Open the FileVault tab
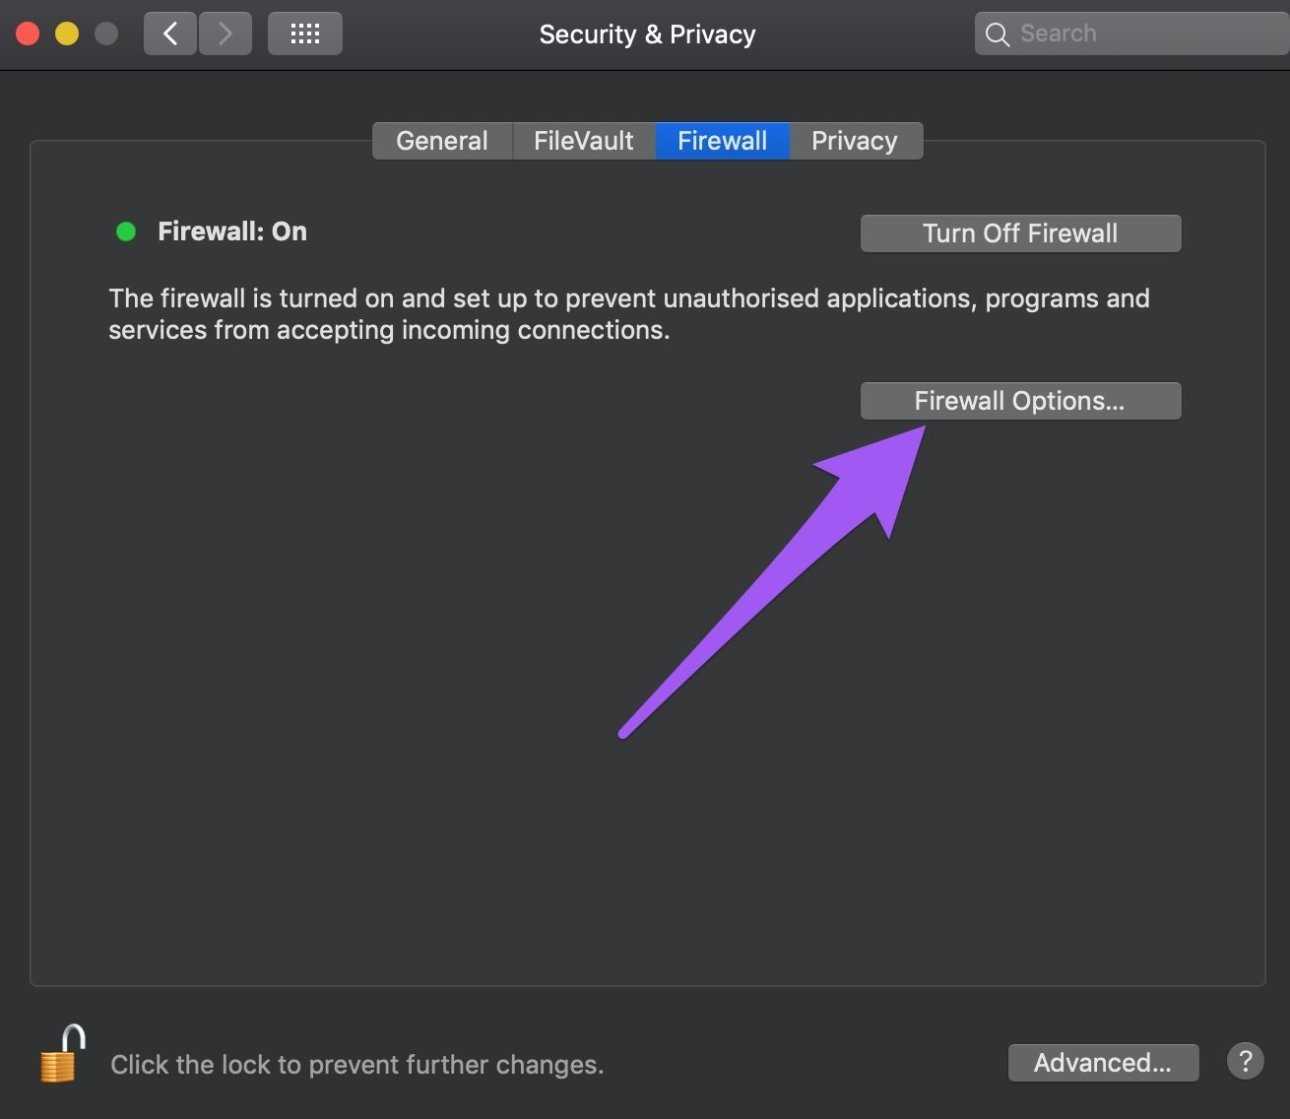 pyautogui.click(x=583, y=141)
